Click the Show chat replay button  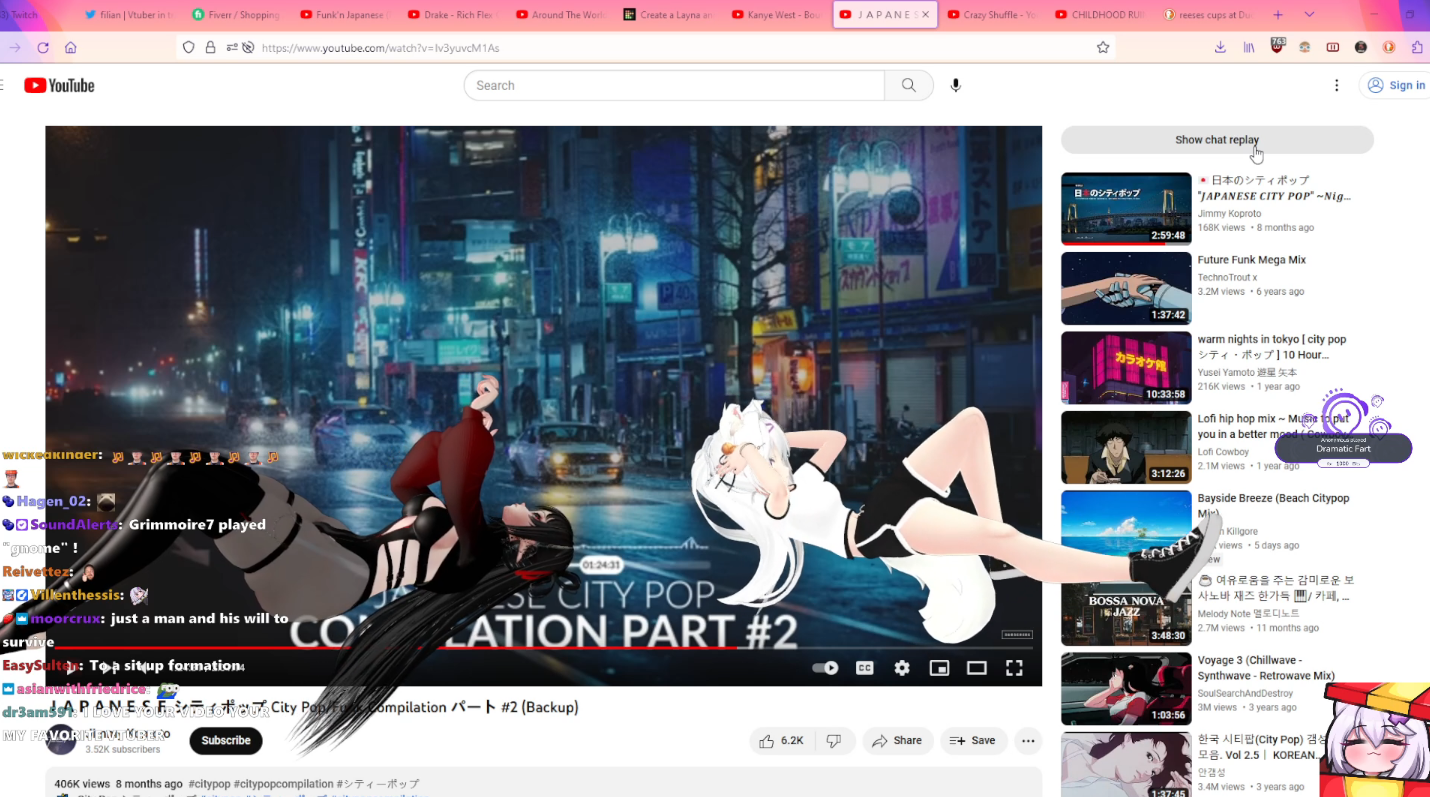pyautogui.click(x=1217, y=140)
